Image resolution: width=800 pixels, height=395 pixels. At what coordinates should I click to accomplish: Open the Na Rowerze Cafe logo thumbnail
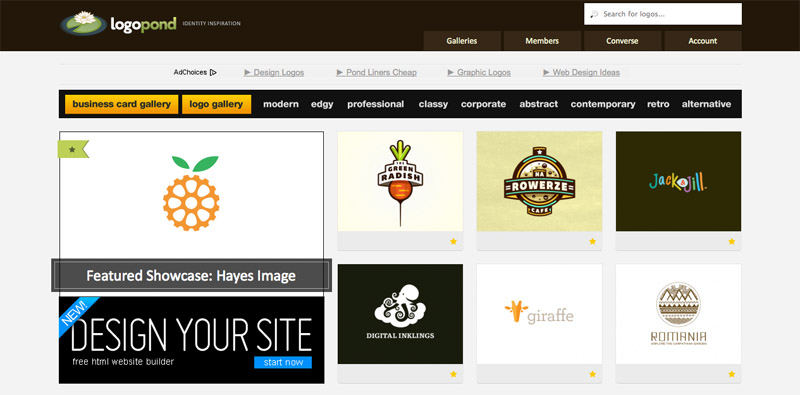click(x=539, y=181)
